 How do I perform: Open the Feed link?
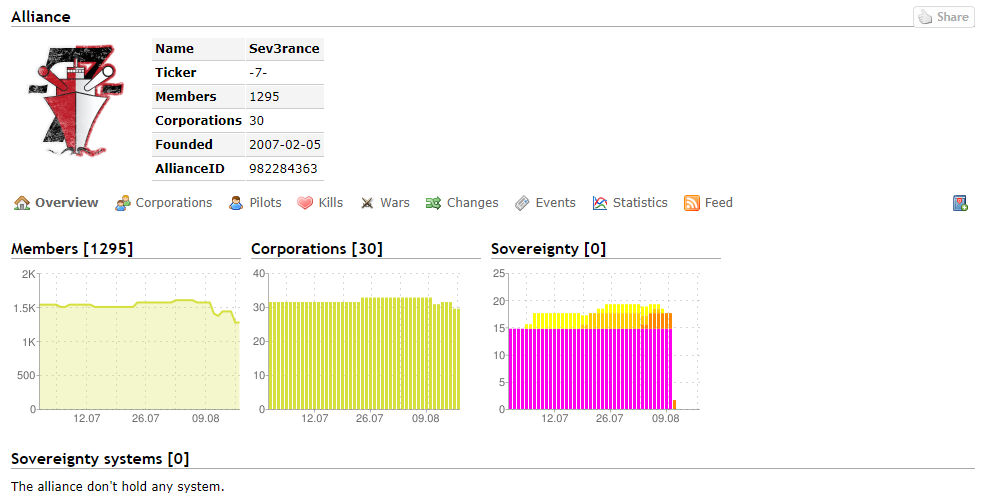tap(719, 203)
